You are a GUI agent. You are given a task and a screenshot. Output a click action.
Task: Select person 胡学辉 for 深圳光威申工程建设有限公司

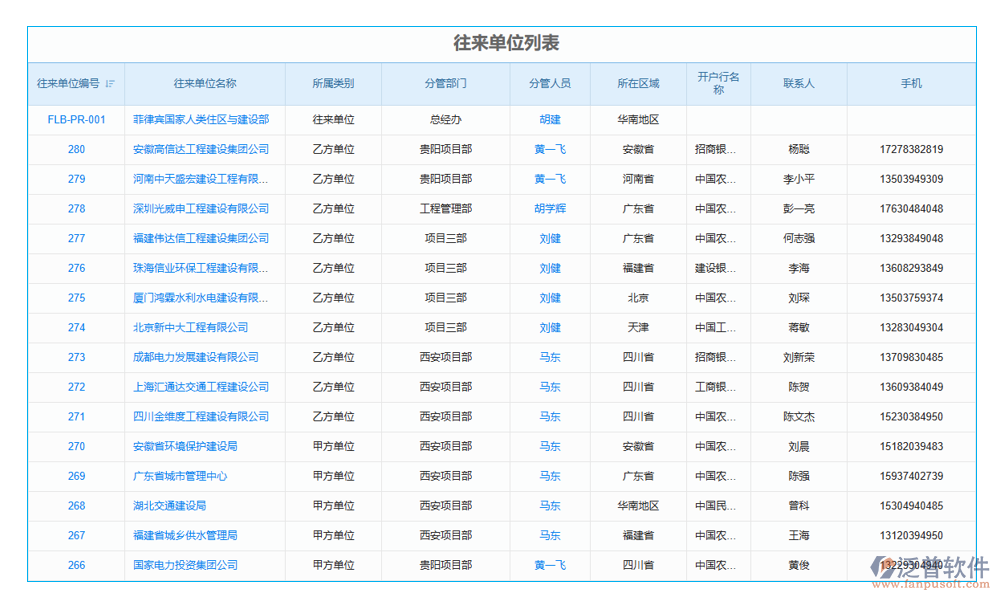click(548, 209)
